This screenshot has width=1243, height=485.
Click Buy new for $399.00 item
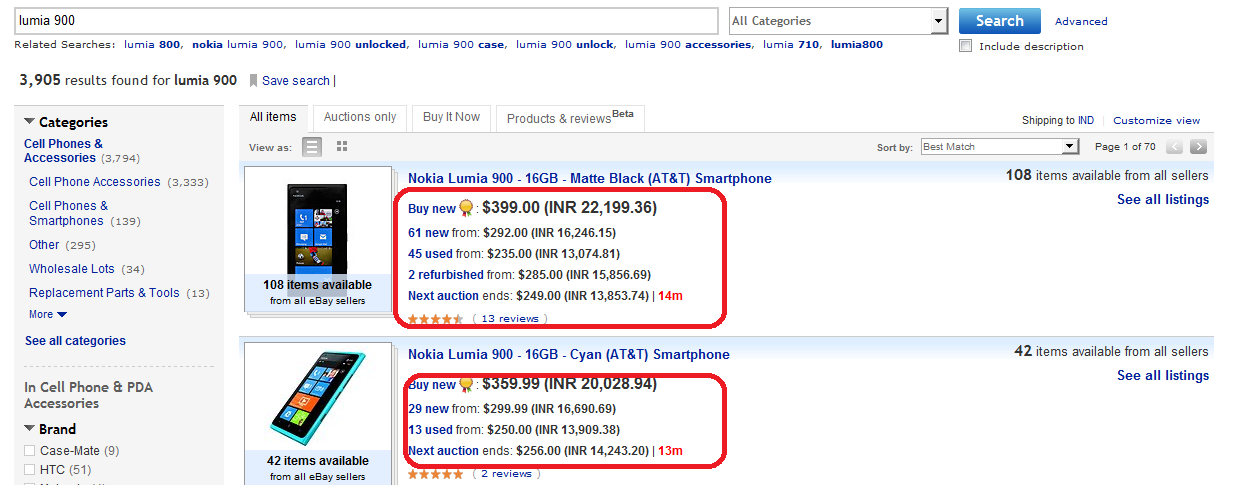point(432,209)
